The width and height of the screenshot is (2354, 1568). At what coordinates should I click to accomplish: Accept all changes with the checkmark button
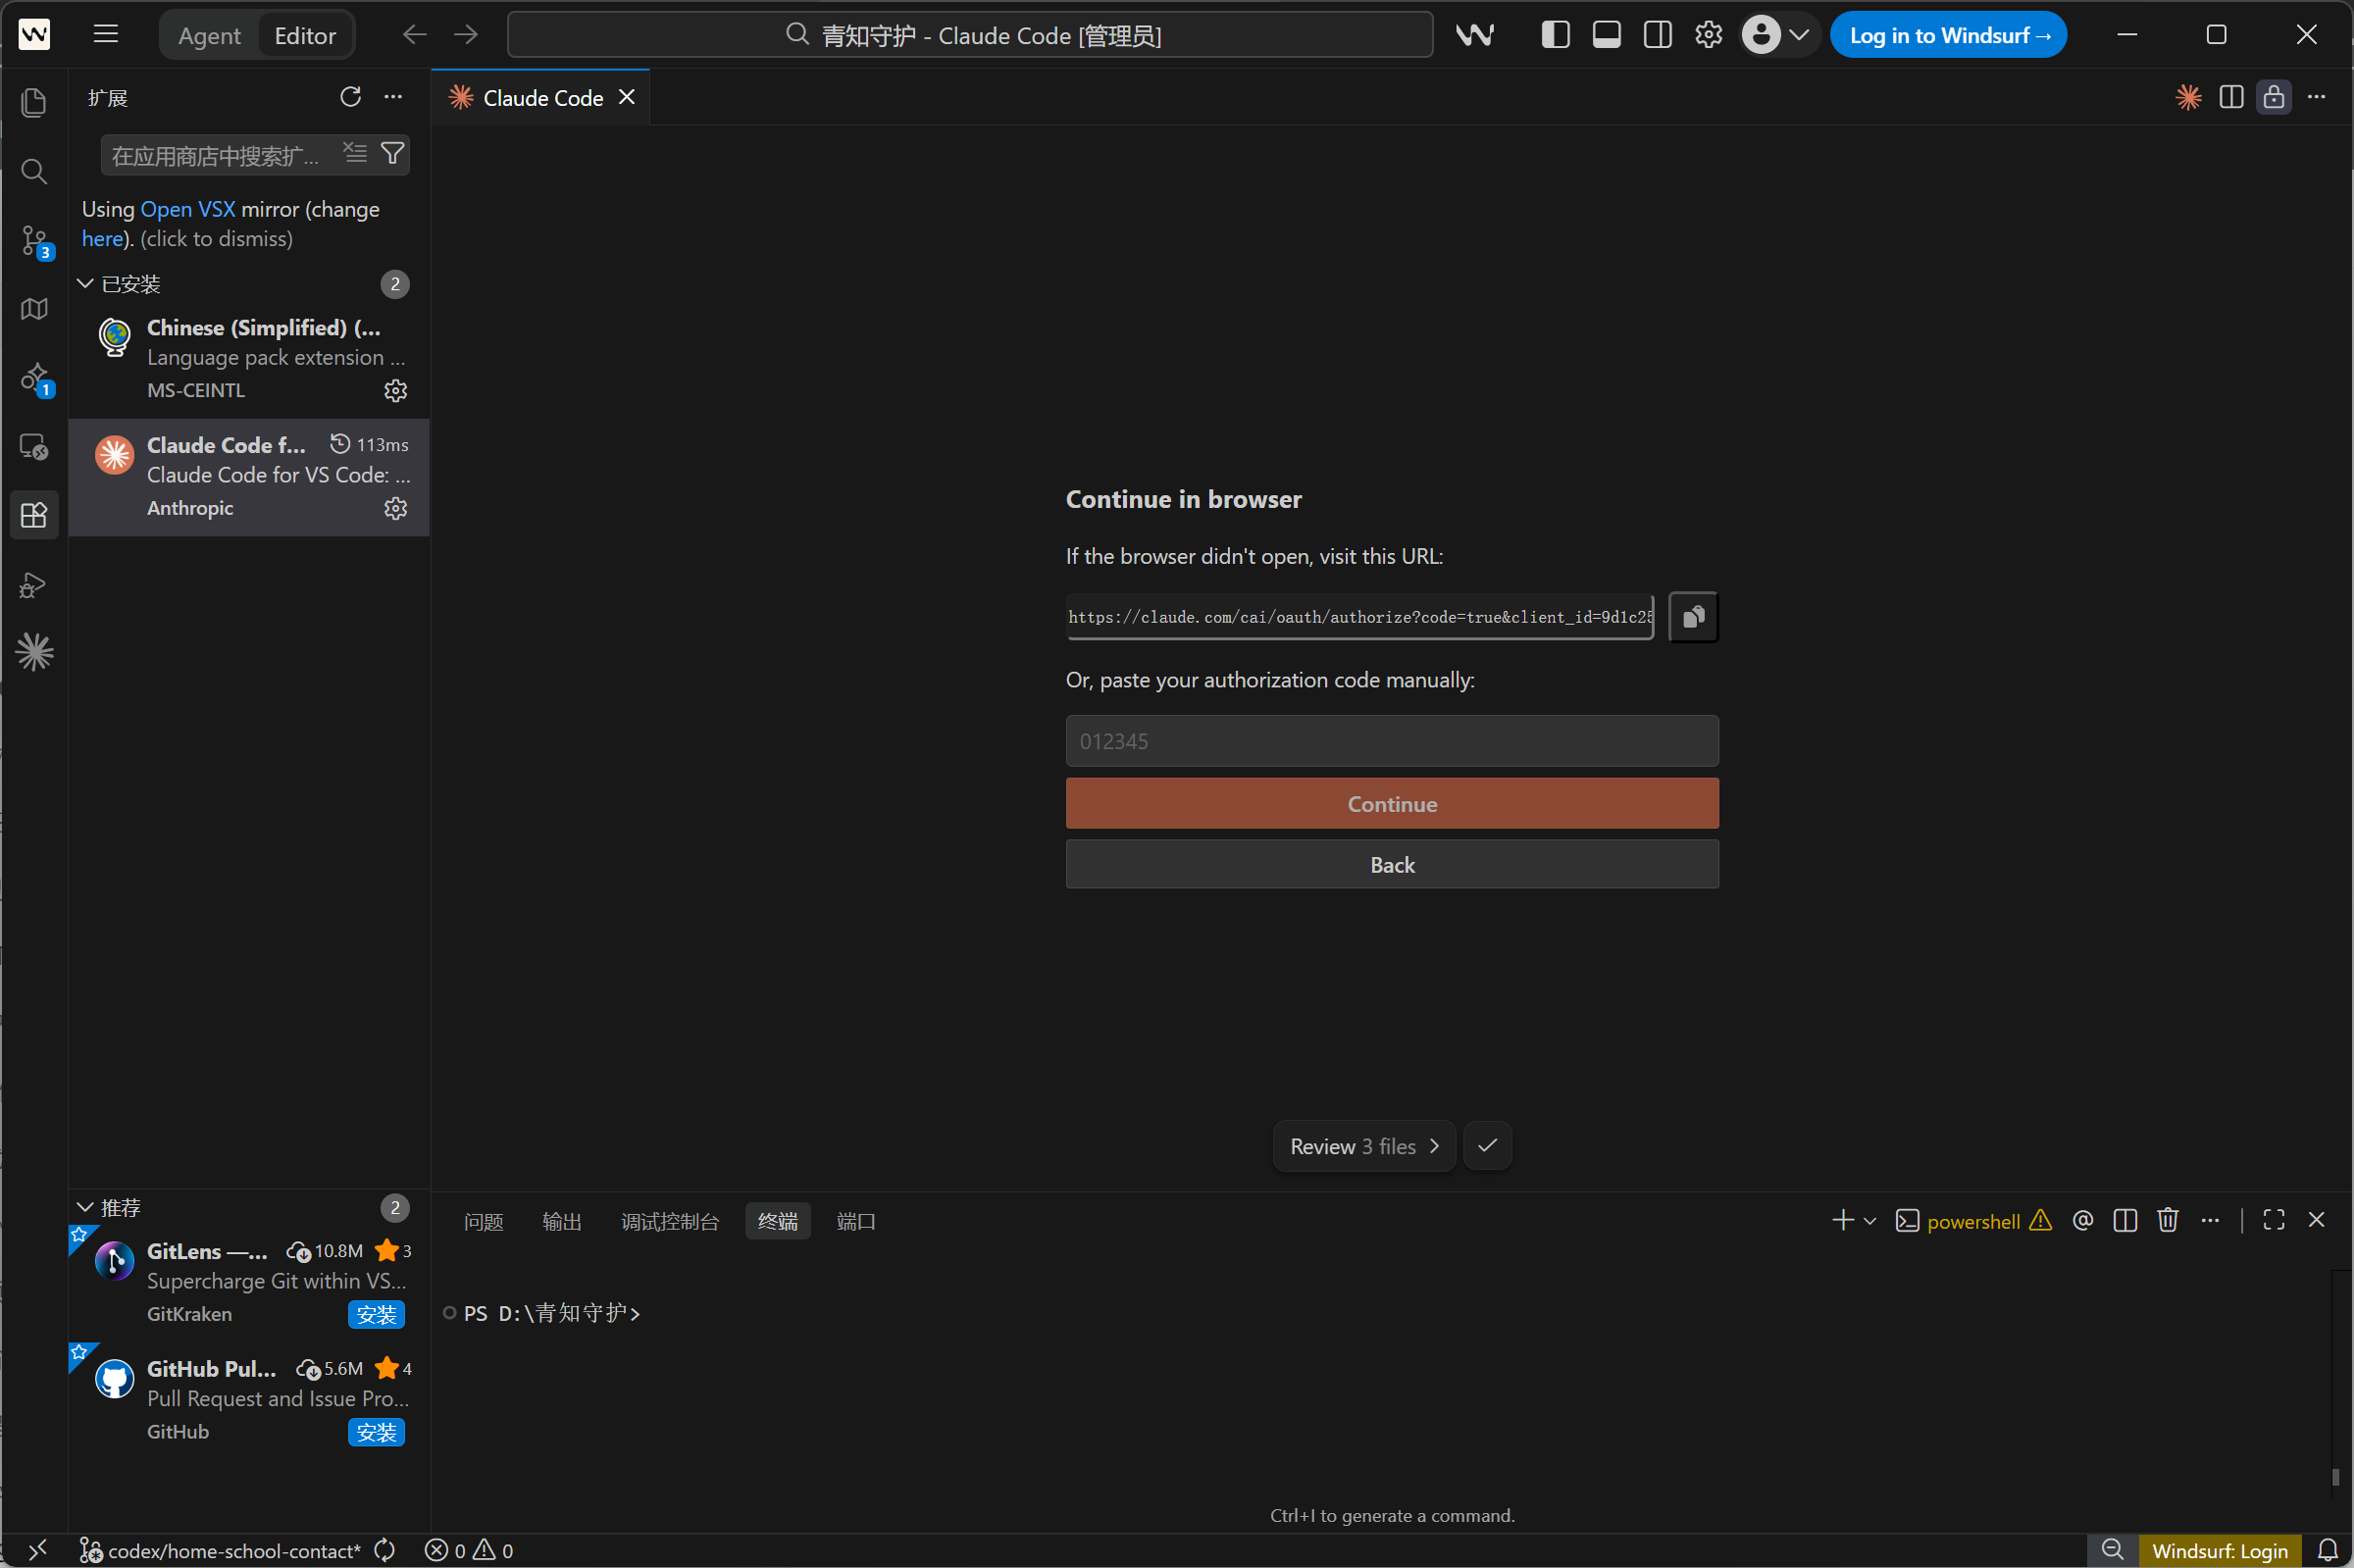pos(1487,1146)
